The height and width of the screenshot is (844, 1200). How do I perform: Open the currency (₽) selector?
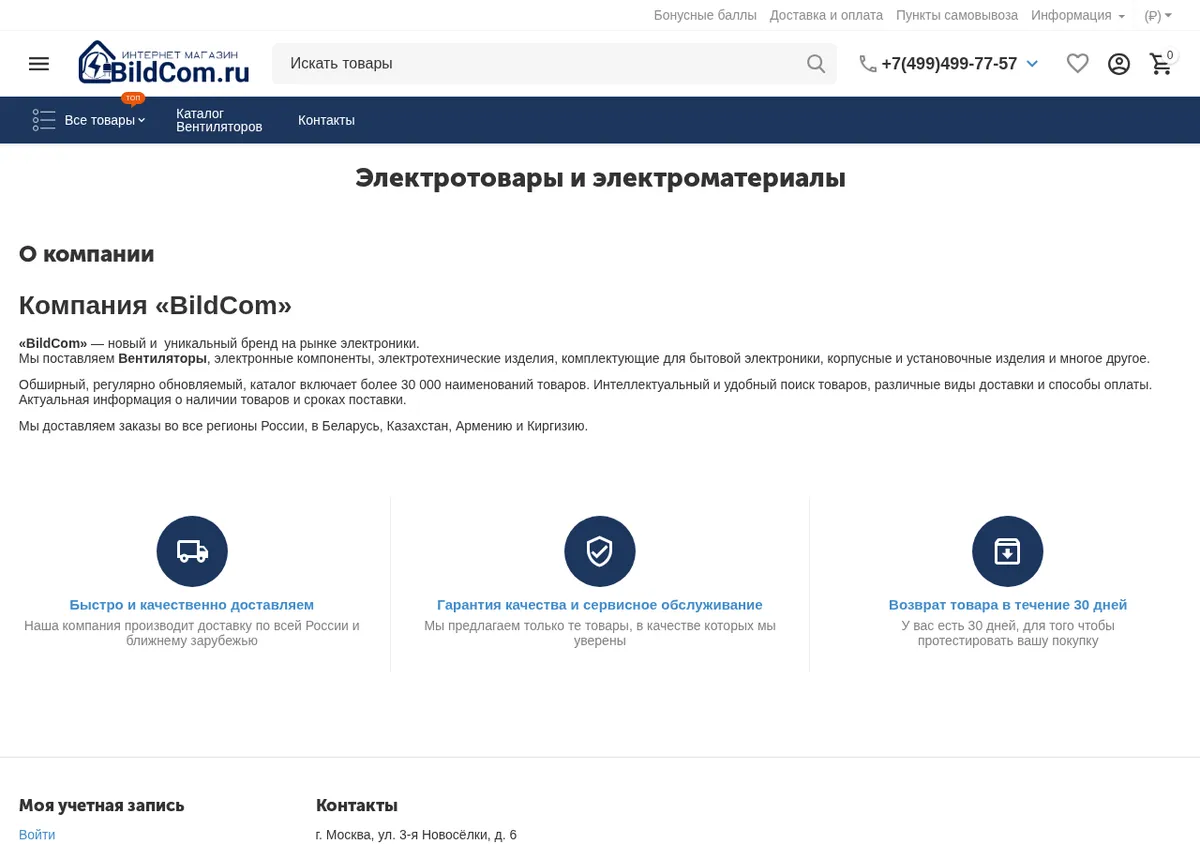[x=1158, y=15]
